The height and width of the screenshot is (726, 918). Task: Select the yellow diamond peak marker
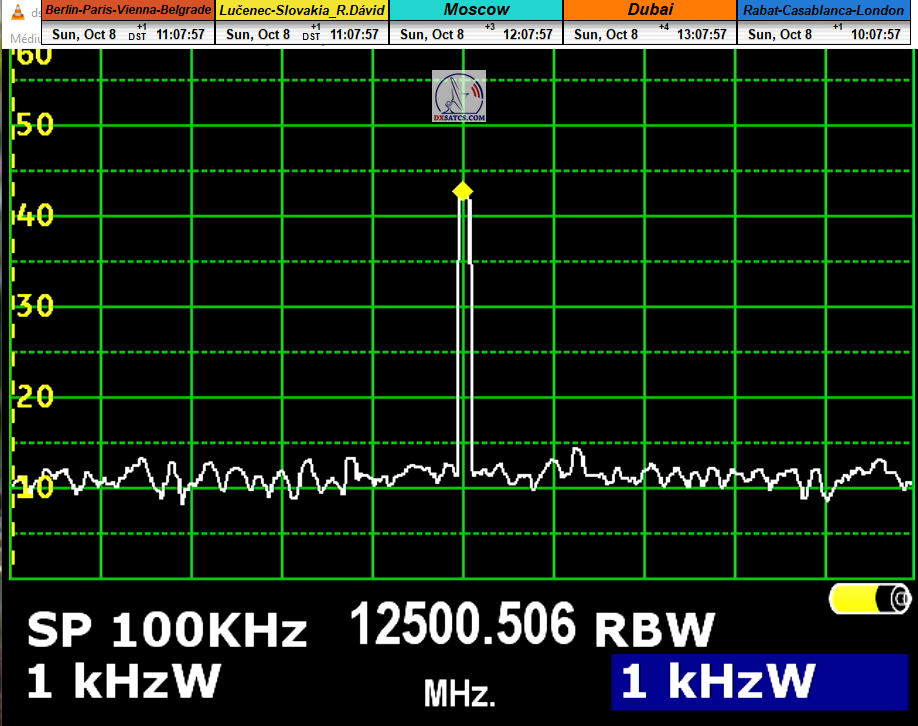(462, 191)
